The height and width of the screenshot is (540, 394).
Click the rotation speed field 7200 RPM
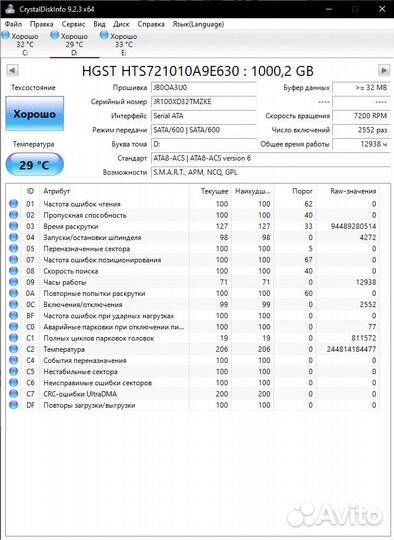coord(361,116)
